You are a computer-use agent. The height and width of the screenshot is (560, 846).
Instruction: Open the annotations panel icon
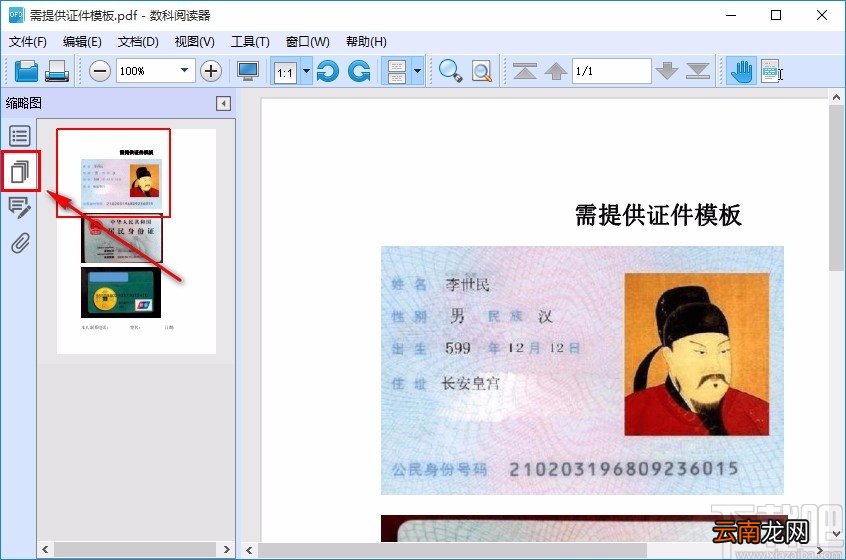point(20,207)
